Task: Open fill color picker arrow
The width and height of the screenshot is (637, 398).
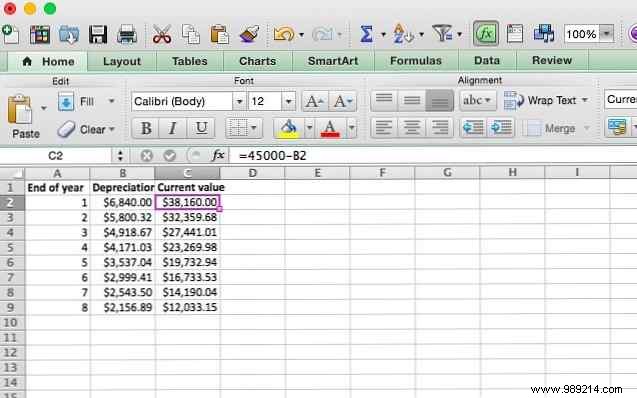Action: coord(309,128)
